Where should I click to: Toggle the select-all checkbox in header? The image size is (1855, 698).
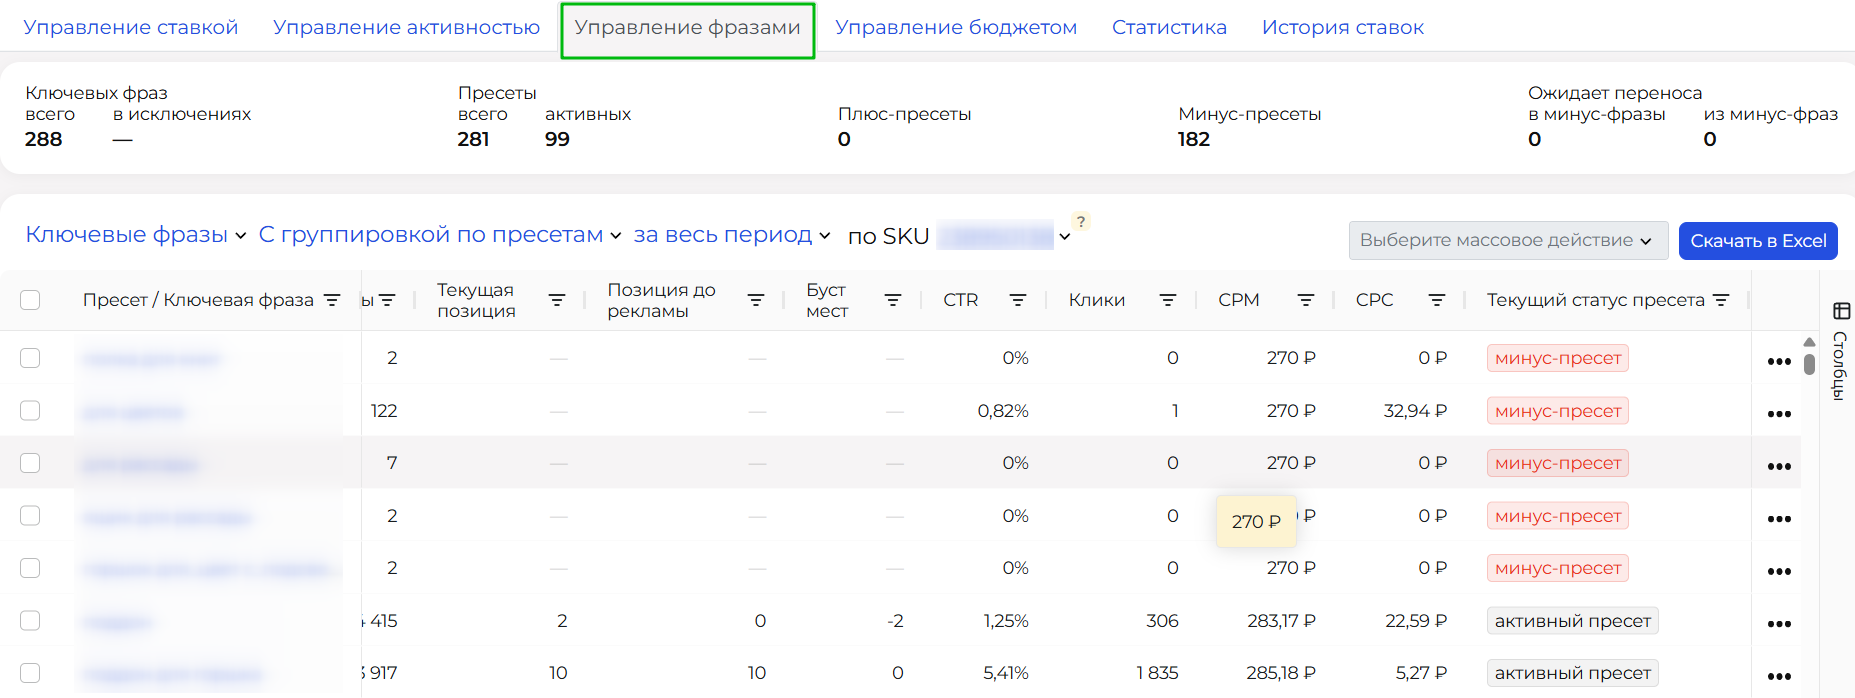(30, 300)
